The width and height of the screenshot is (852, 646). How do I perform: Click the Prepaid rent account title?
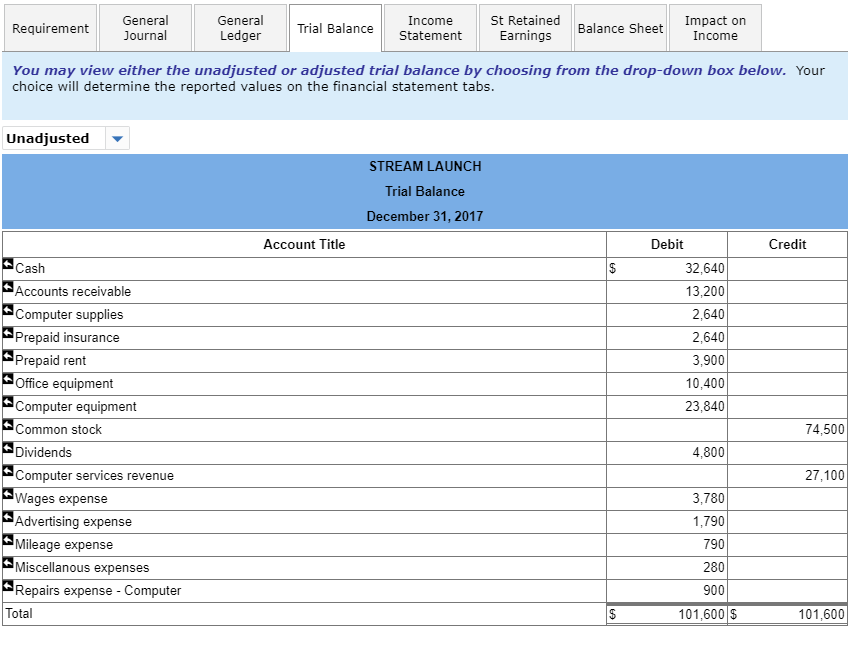click(x=51, y=361)
